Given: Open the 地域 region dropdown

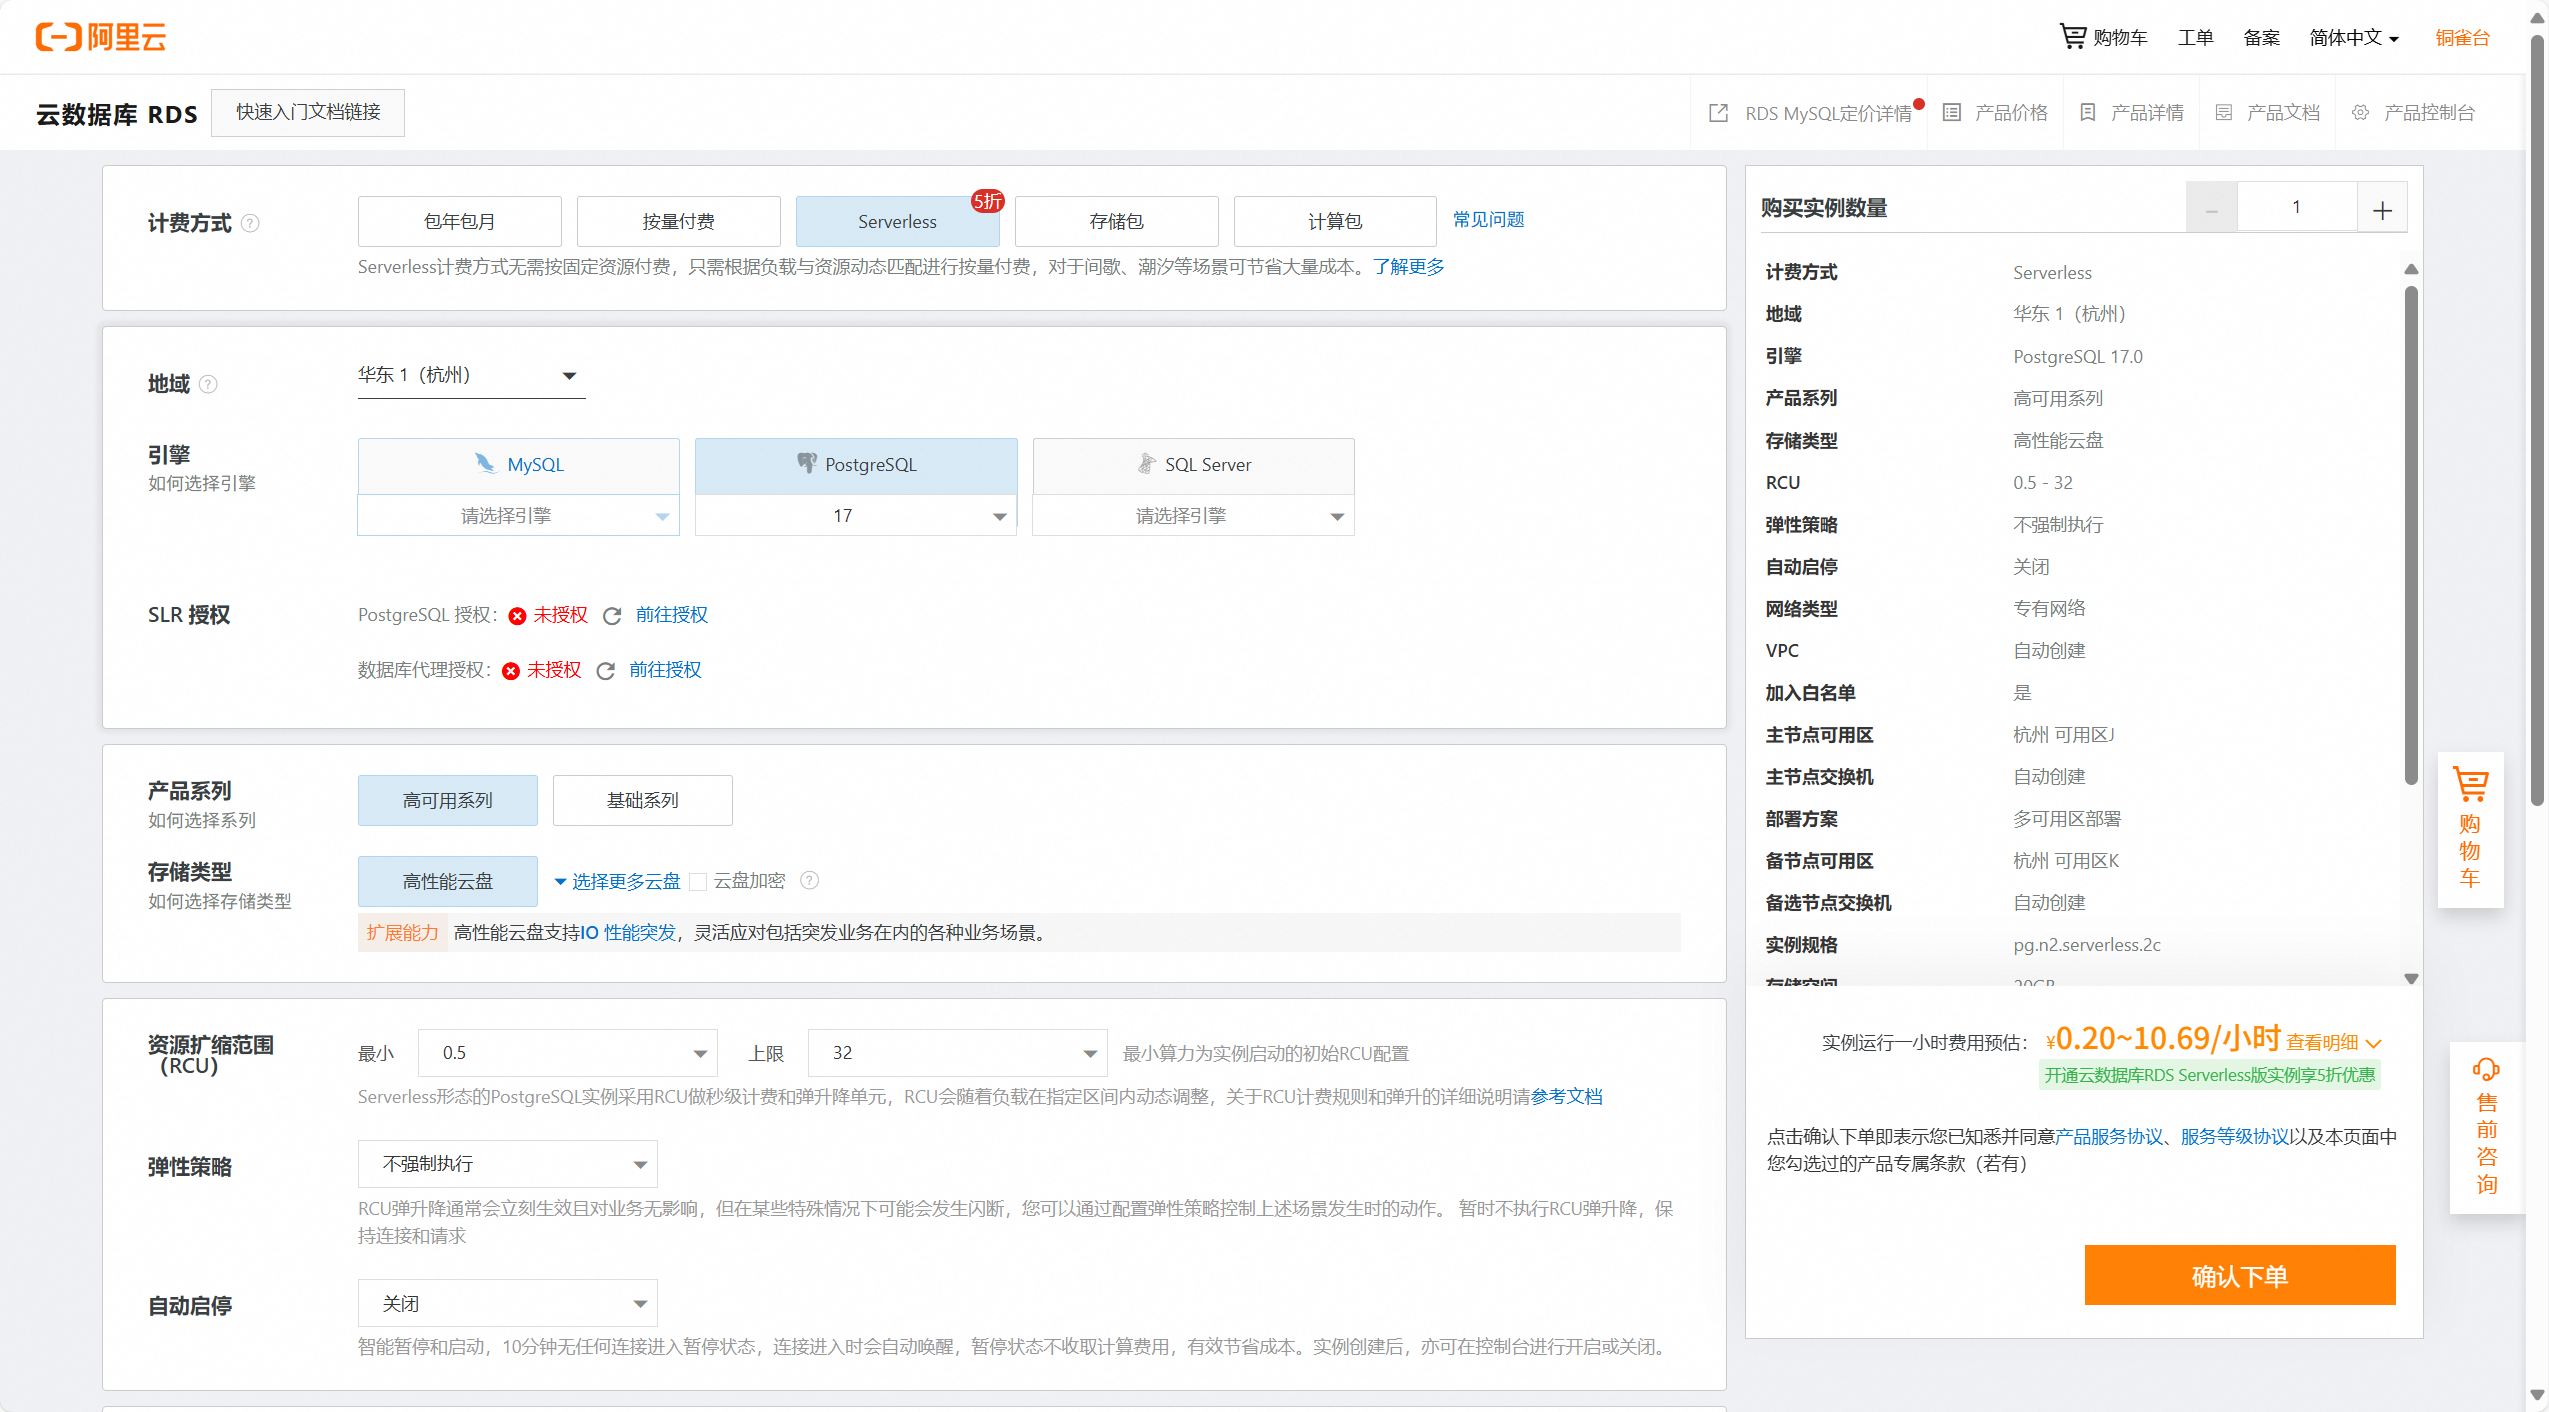Looking at the screenshot, I should [471, 376].
